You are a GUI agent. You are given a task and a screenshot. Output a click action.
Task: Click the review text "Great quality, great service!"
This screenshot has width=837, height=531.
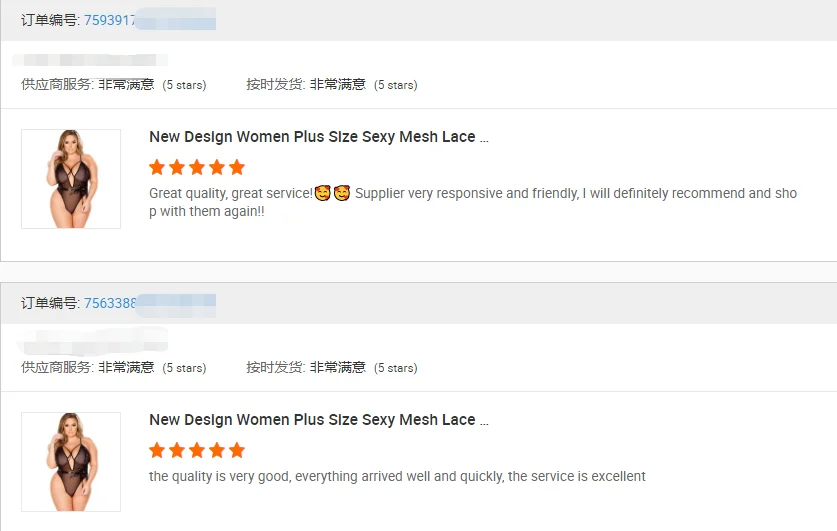[231, 194]
